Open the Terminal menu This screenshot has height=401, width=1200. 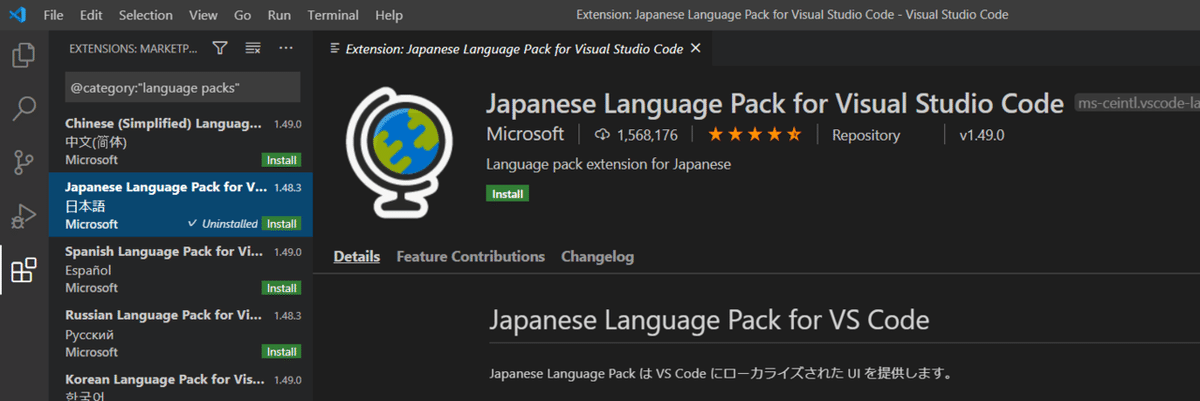[x=333, y=15]
